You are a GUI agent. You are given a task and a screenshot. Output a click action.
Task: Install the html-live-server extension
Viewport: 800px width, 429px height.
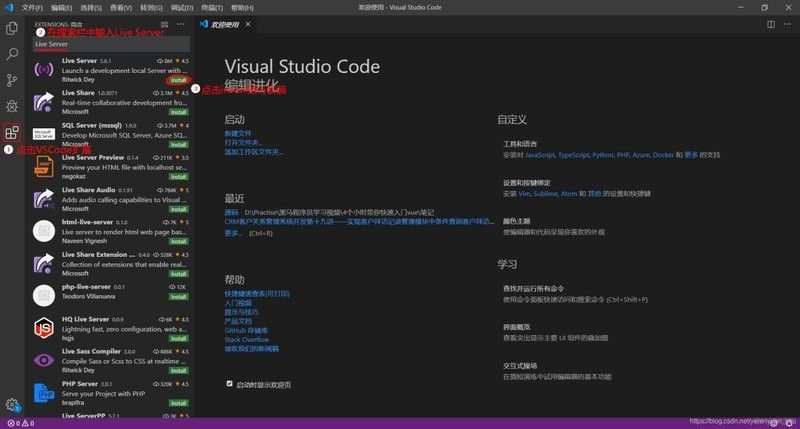[x=179, y=241]
